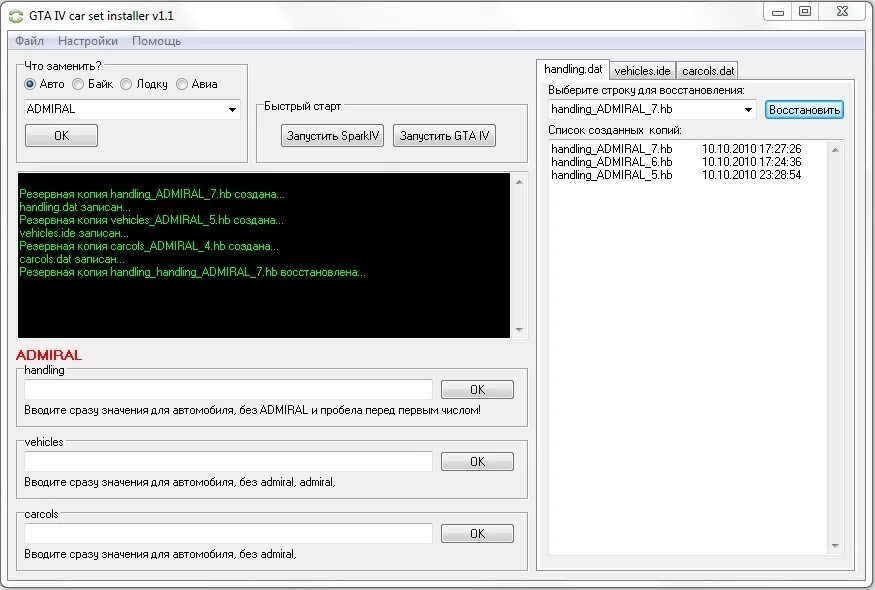Launch SparkIV with the quick start button
Screen dimensions: 875x590
tap(331, 134)
